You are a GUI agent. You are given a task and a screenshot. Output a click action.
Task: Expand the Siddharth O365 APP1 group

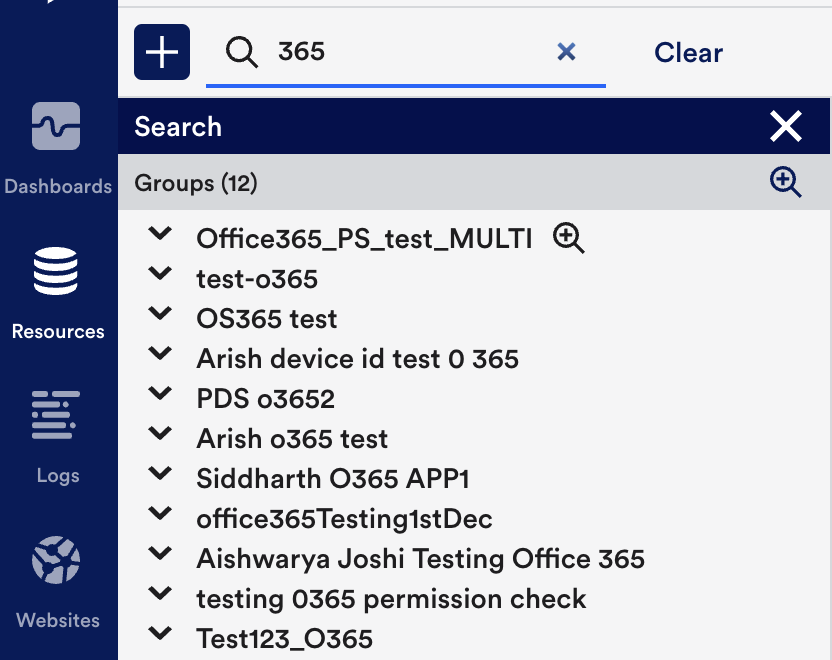(160, 473)
